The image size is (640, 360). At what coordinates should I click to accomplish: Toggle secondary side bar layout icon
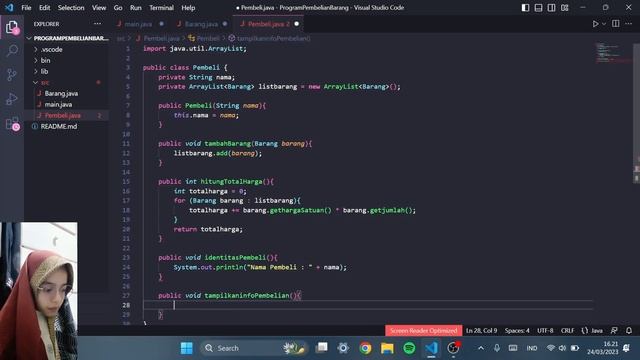pos(551,8)
